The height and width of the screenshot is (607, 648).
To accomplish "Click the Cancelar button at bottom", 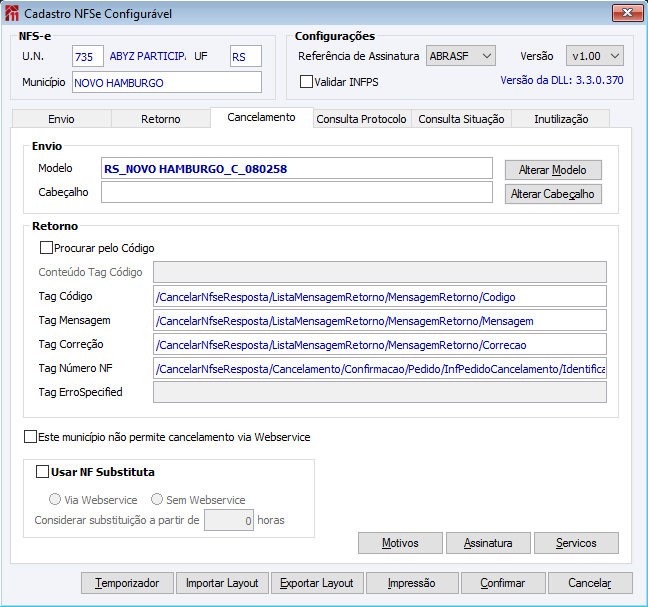I will click(590, 583).
